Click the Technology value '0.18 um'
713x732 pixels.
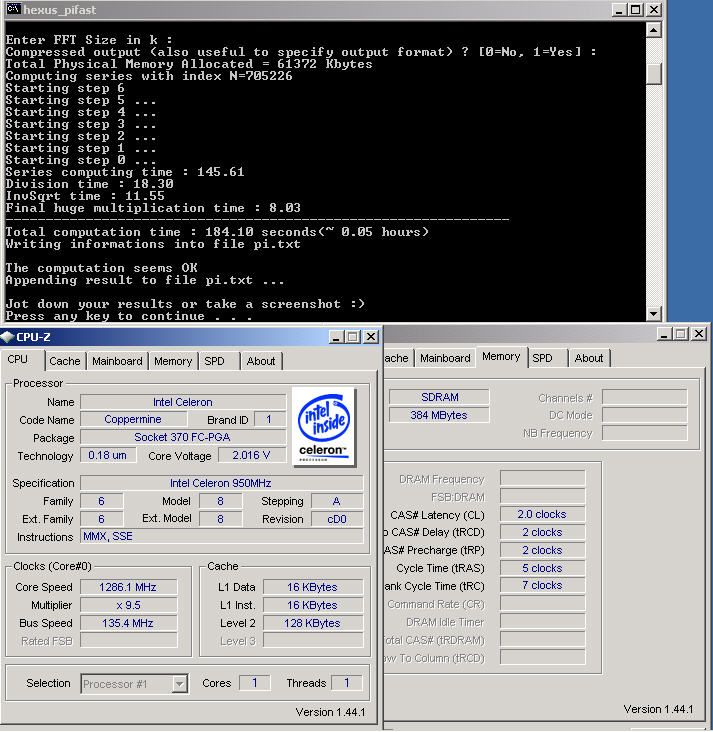(108, 455)
